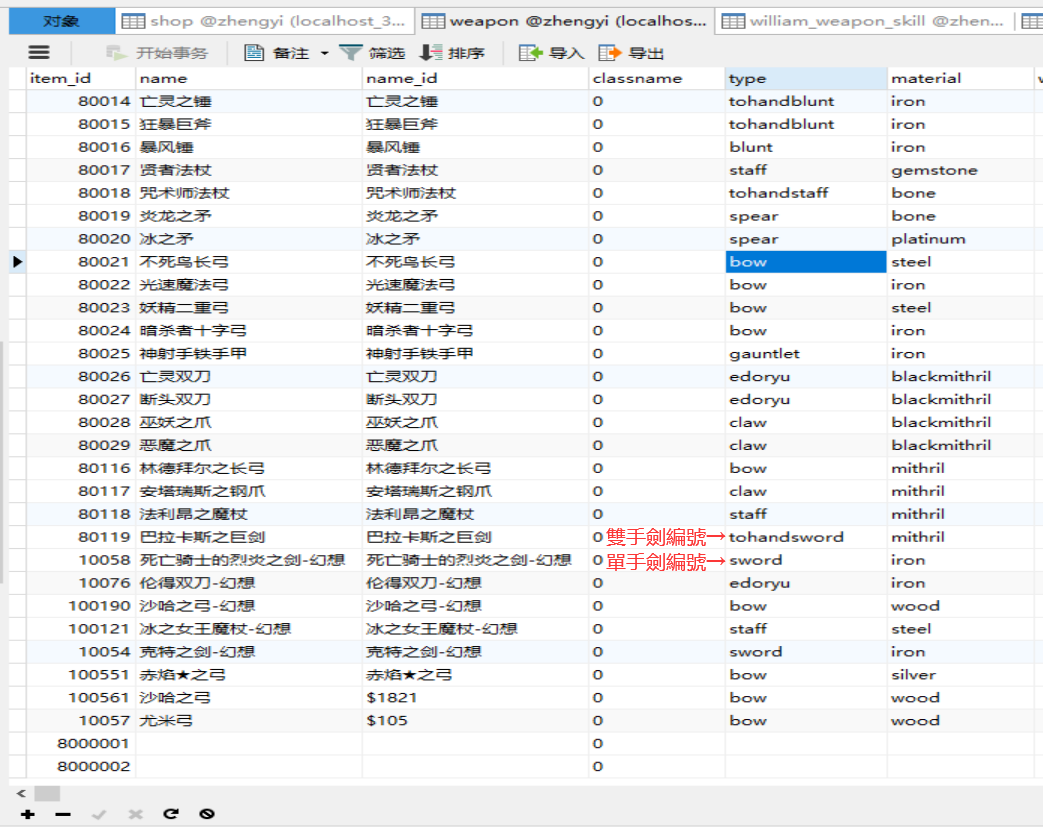Screen dimensions: 1043x827
Task: Click name cell 尤米弓
Action: [249, 721]
